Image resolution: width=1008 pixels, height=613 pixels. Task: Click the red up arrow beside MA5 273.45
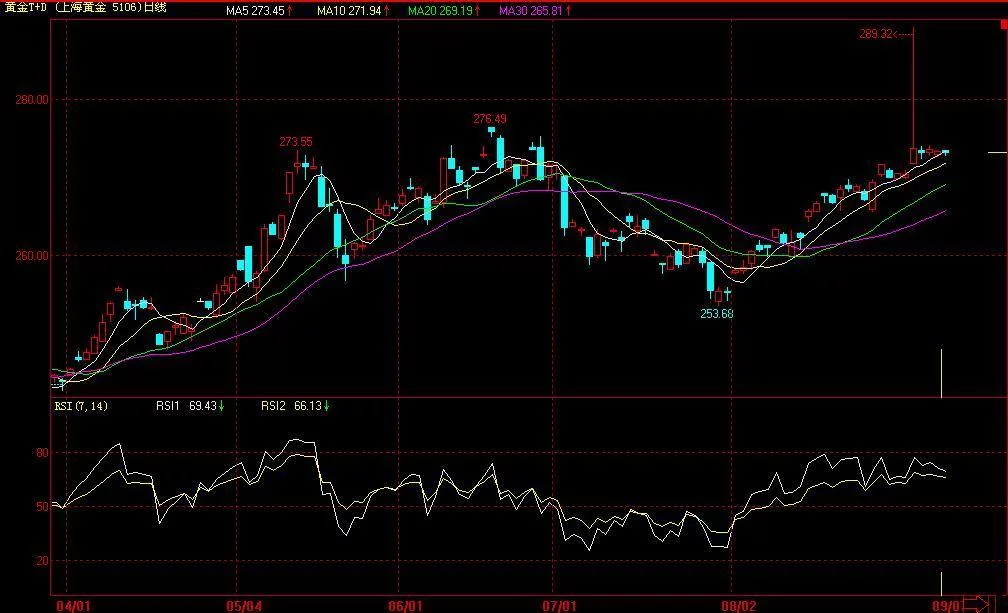tap(290, 11)
